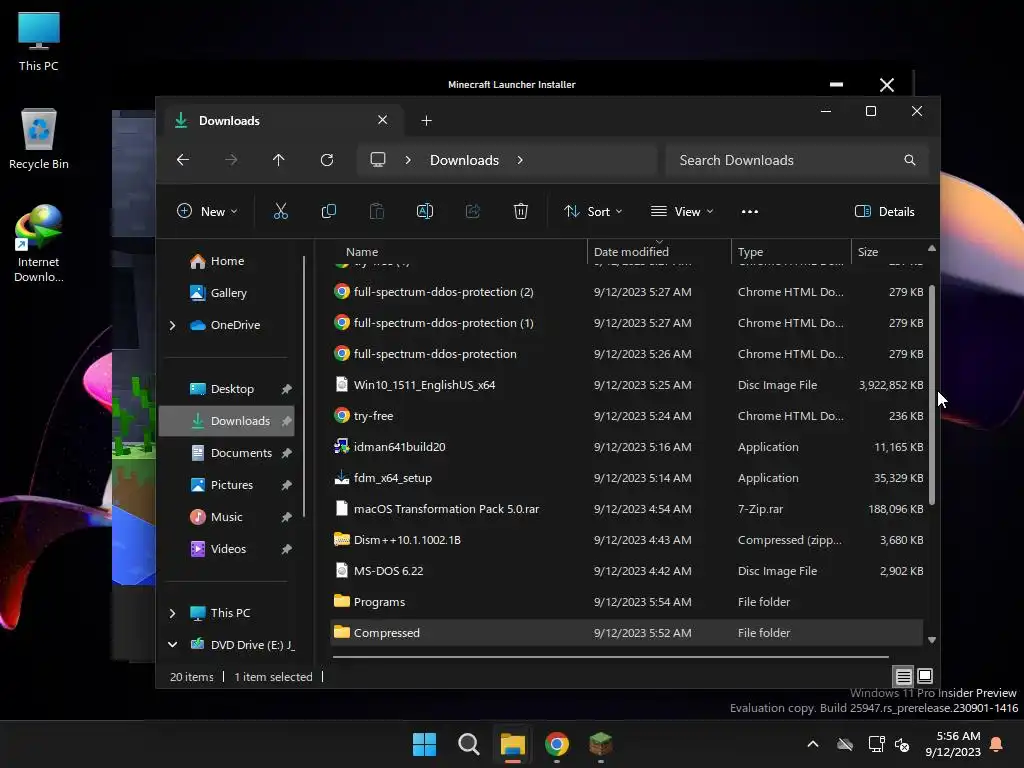Open Windows Start menu
The height and width of the screenshot is (768, 1024).
(x=424, y=744)
